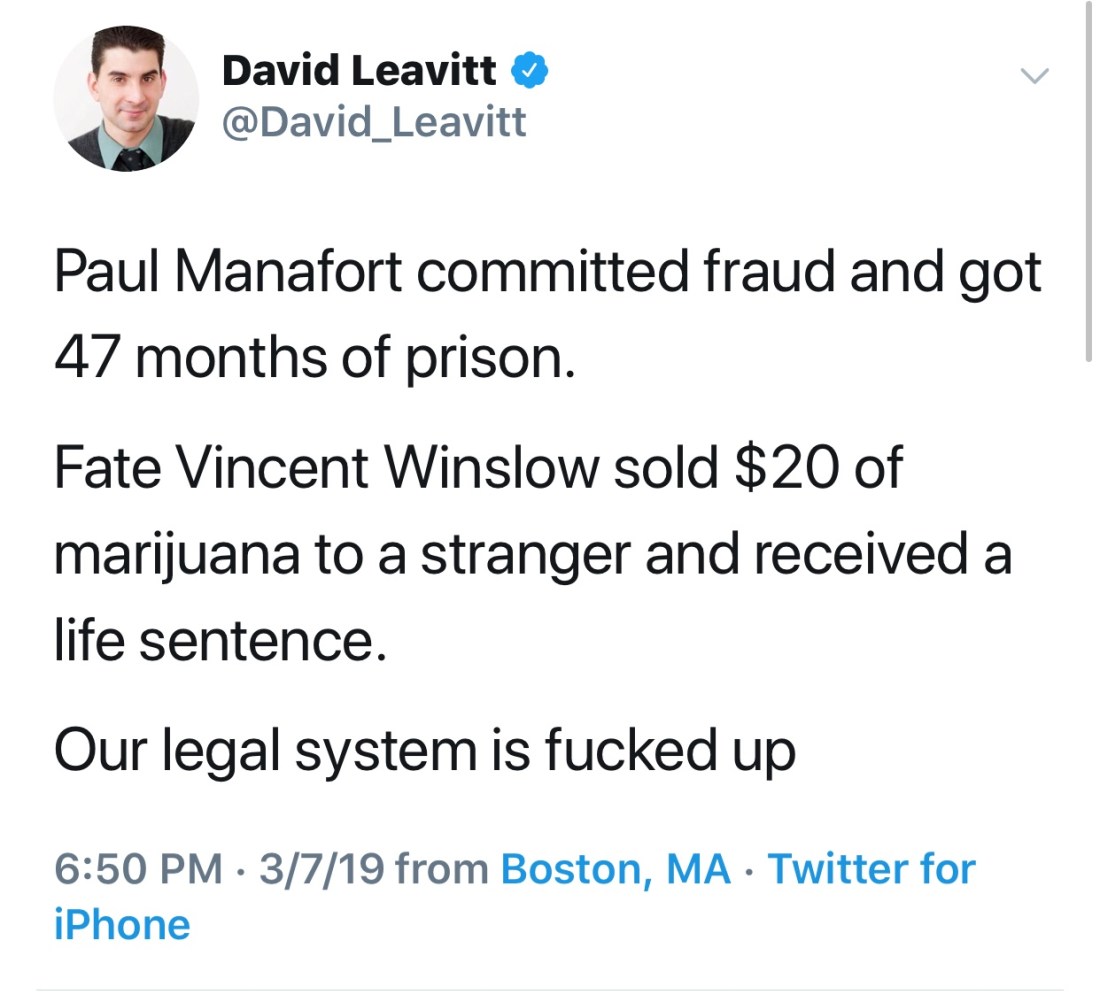Click the "Our legal system" closing sentence
The width and height of the screenshot is (1100, 1002).
pos(424,751)
